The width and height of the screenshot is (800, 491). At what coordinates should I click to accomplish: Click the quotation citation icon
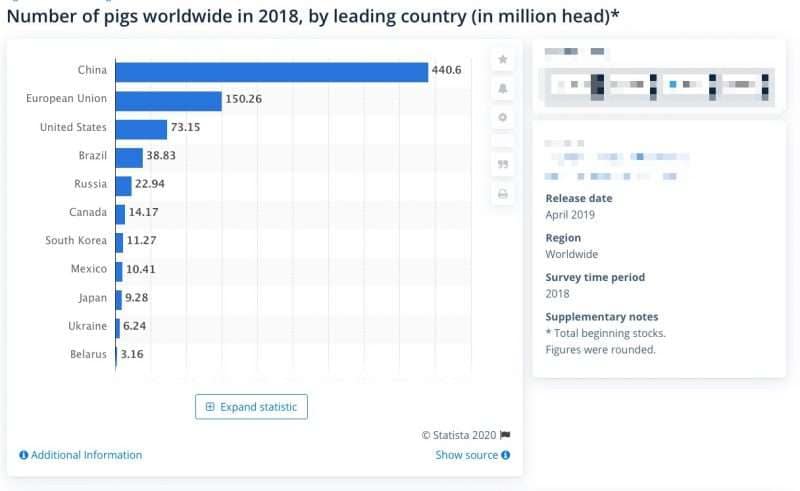tap(503, 164)
